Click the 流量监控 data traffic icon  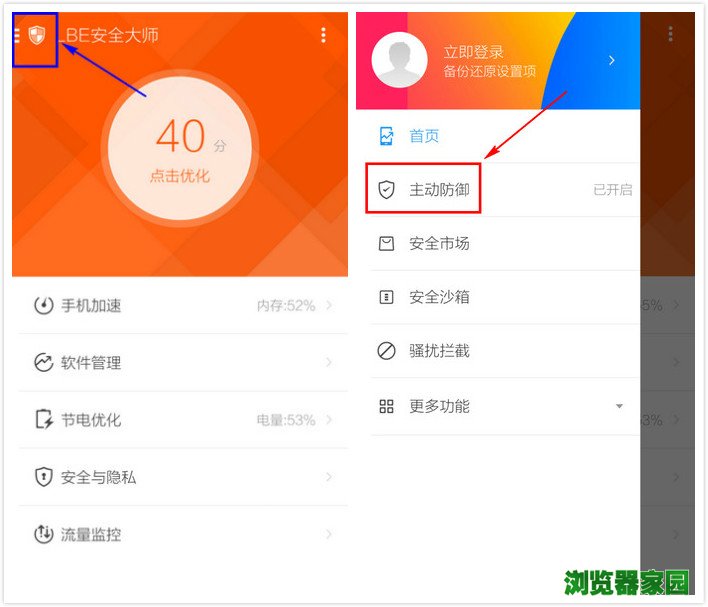[x=43, y=535]
